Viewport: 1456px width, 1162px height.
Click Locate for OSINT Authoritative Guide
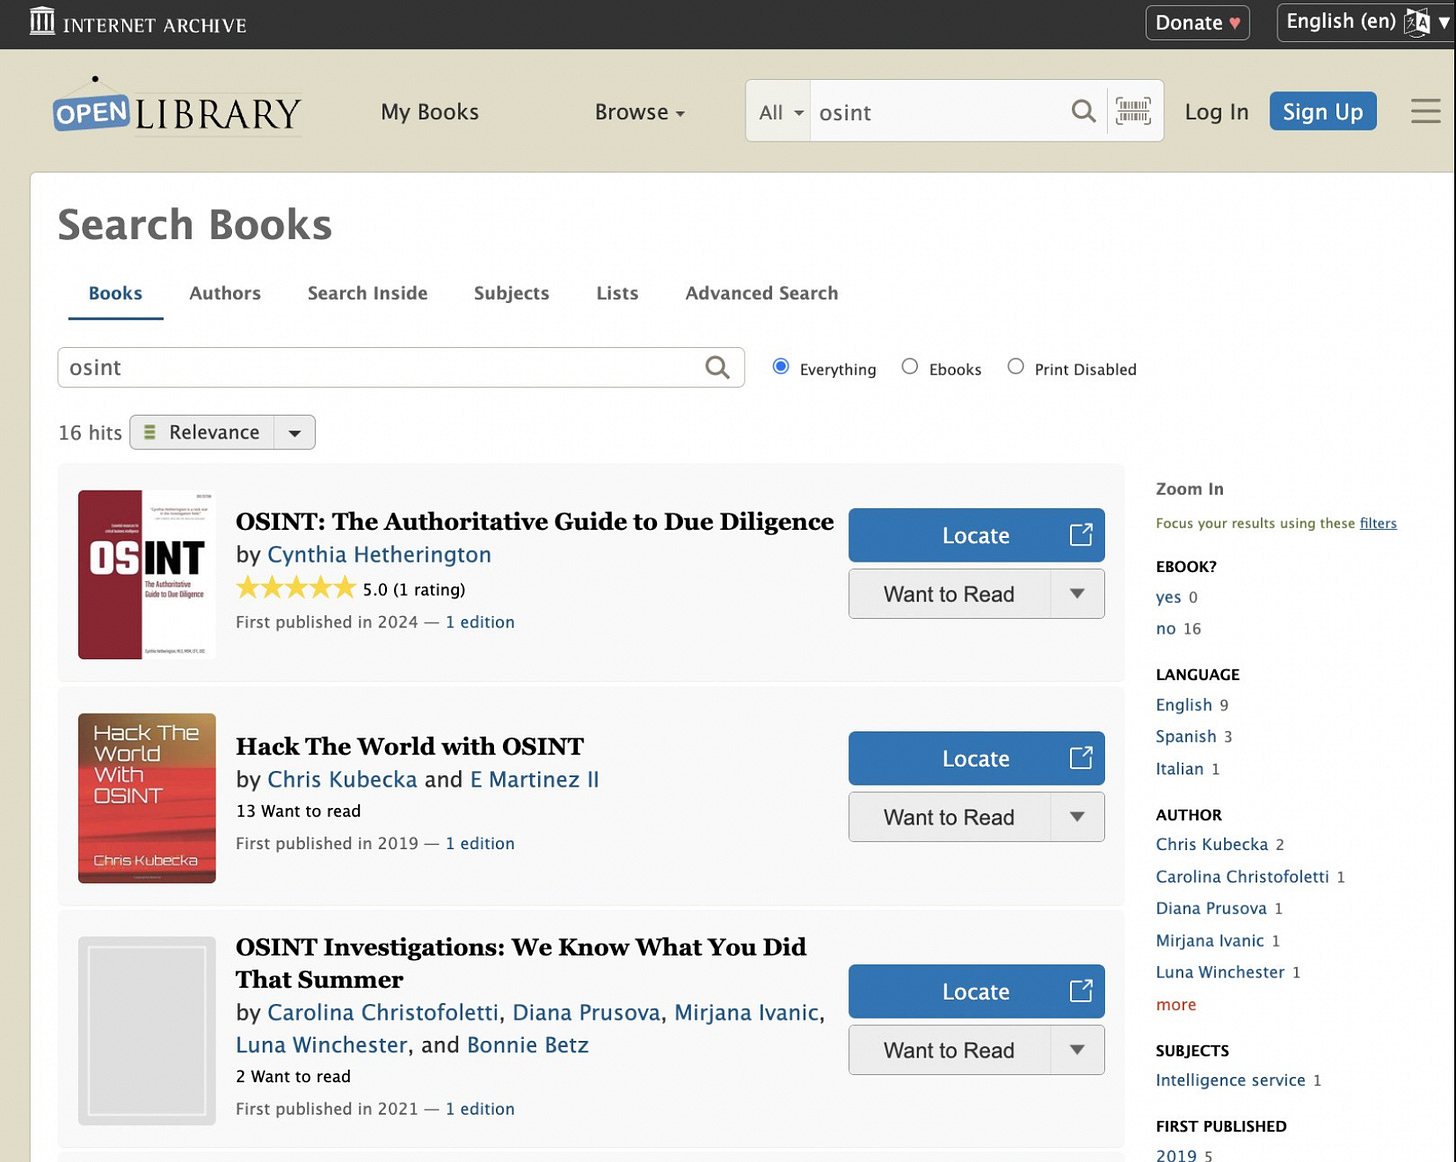click(x=976, y=535)
